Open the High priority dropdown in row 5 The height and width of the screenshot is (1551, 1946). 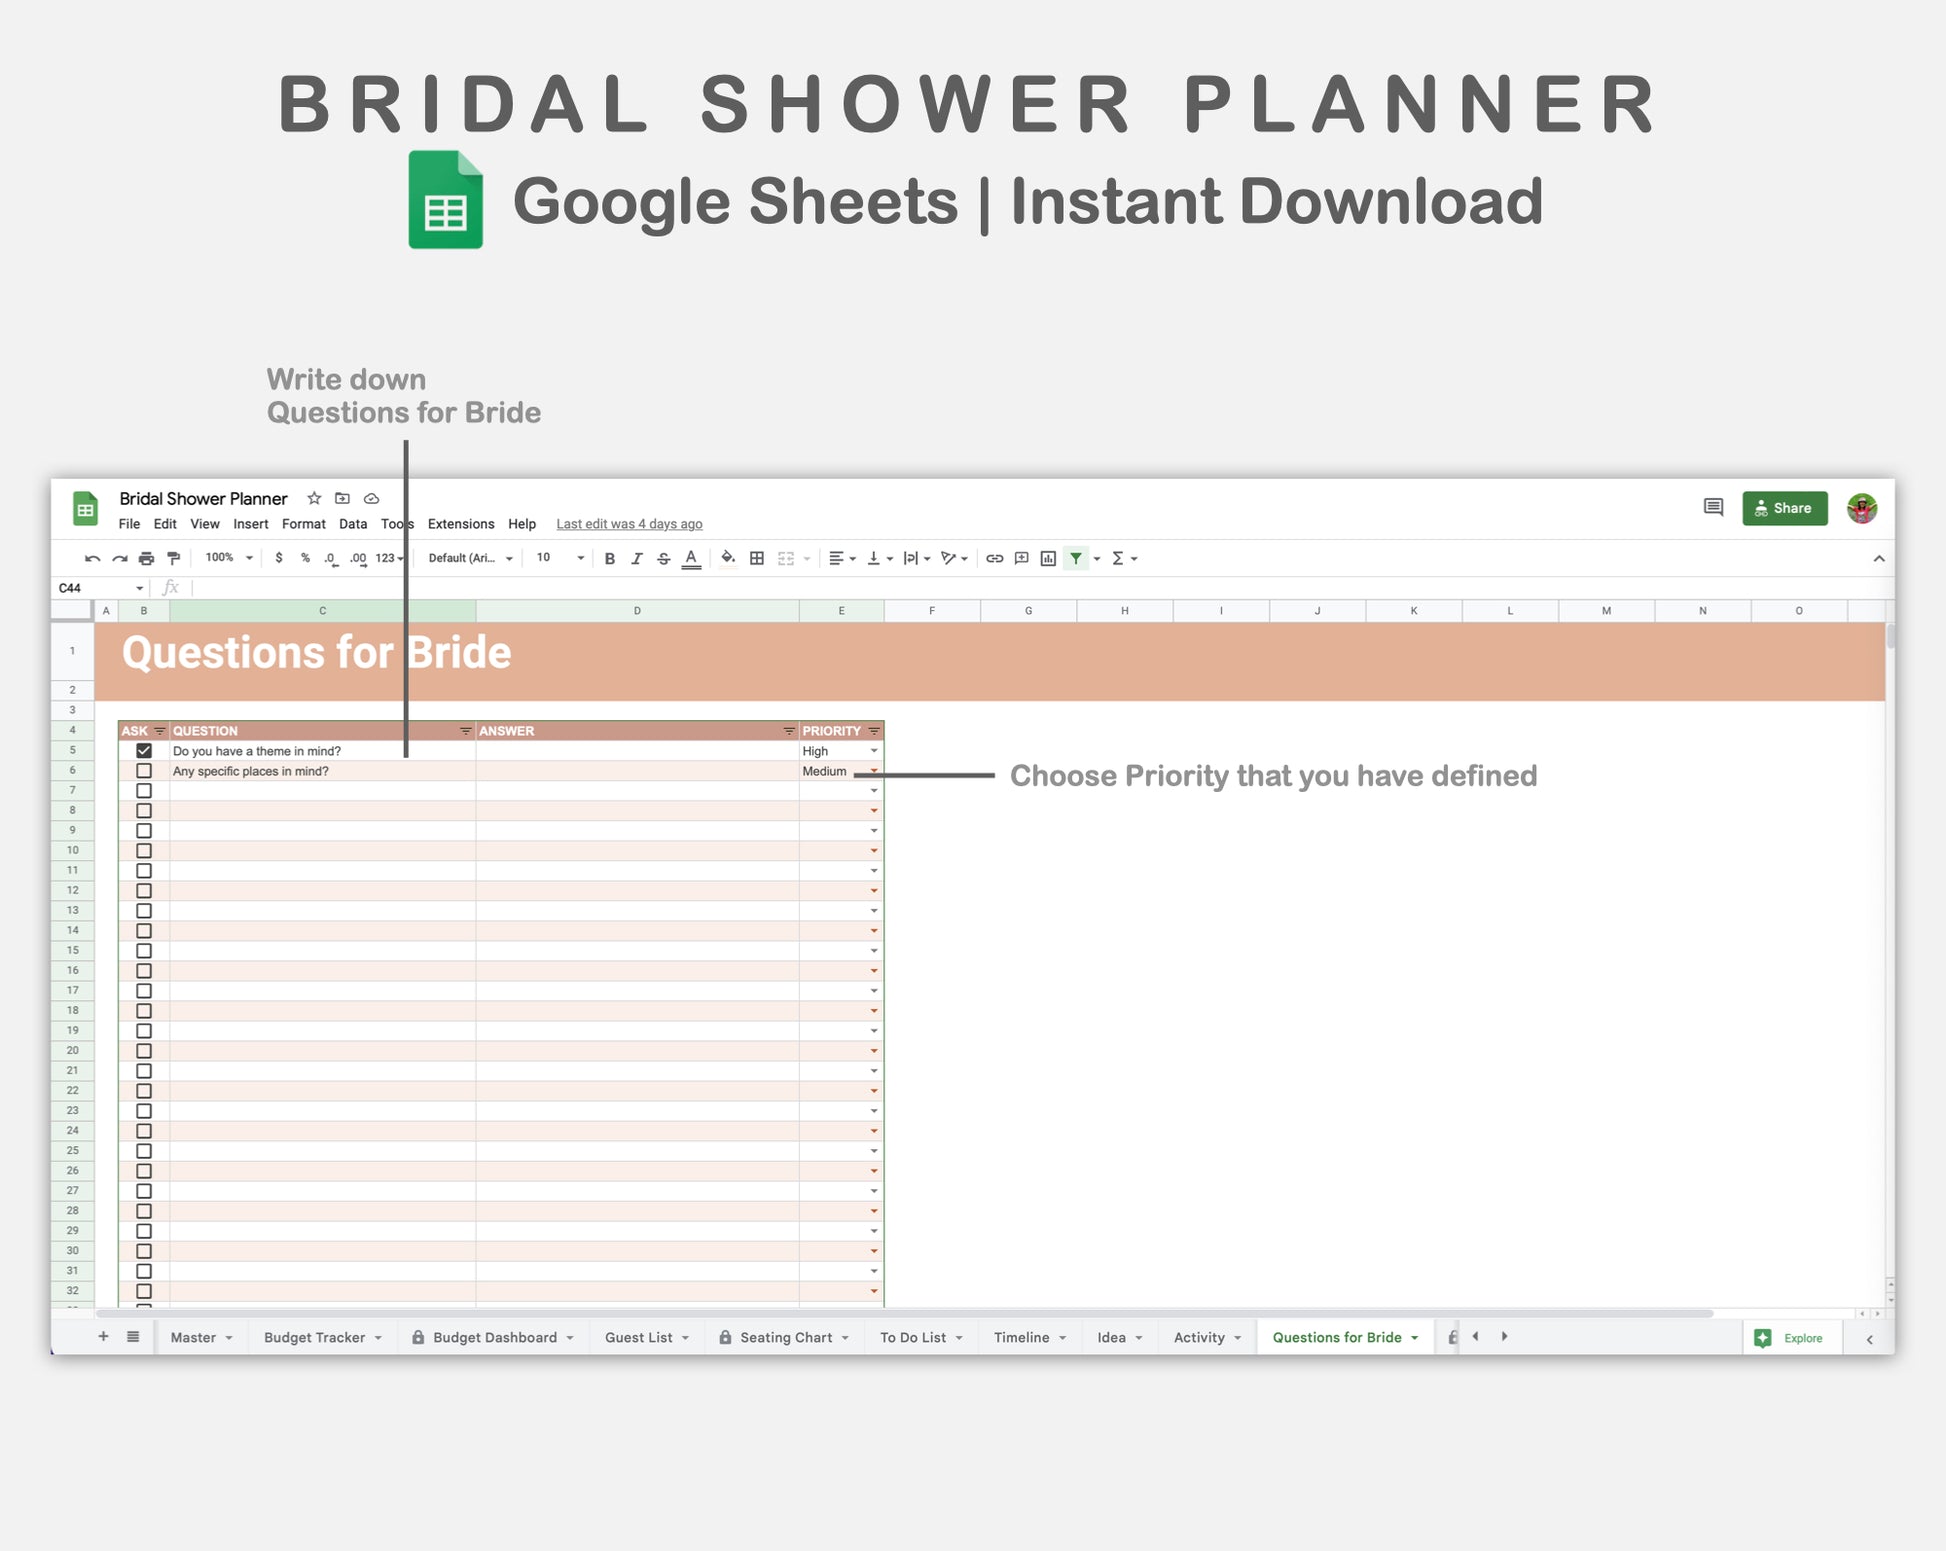click(874, 751)
